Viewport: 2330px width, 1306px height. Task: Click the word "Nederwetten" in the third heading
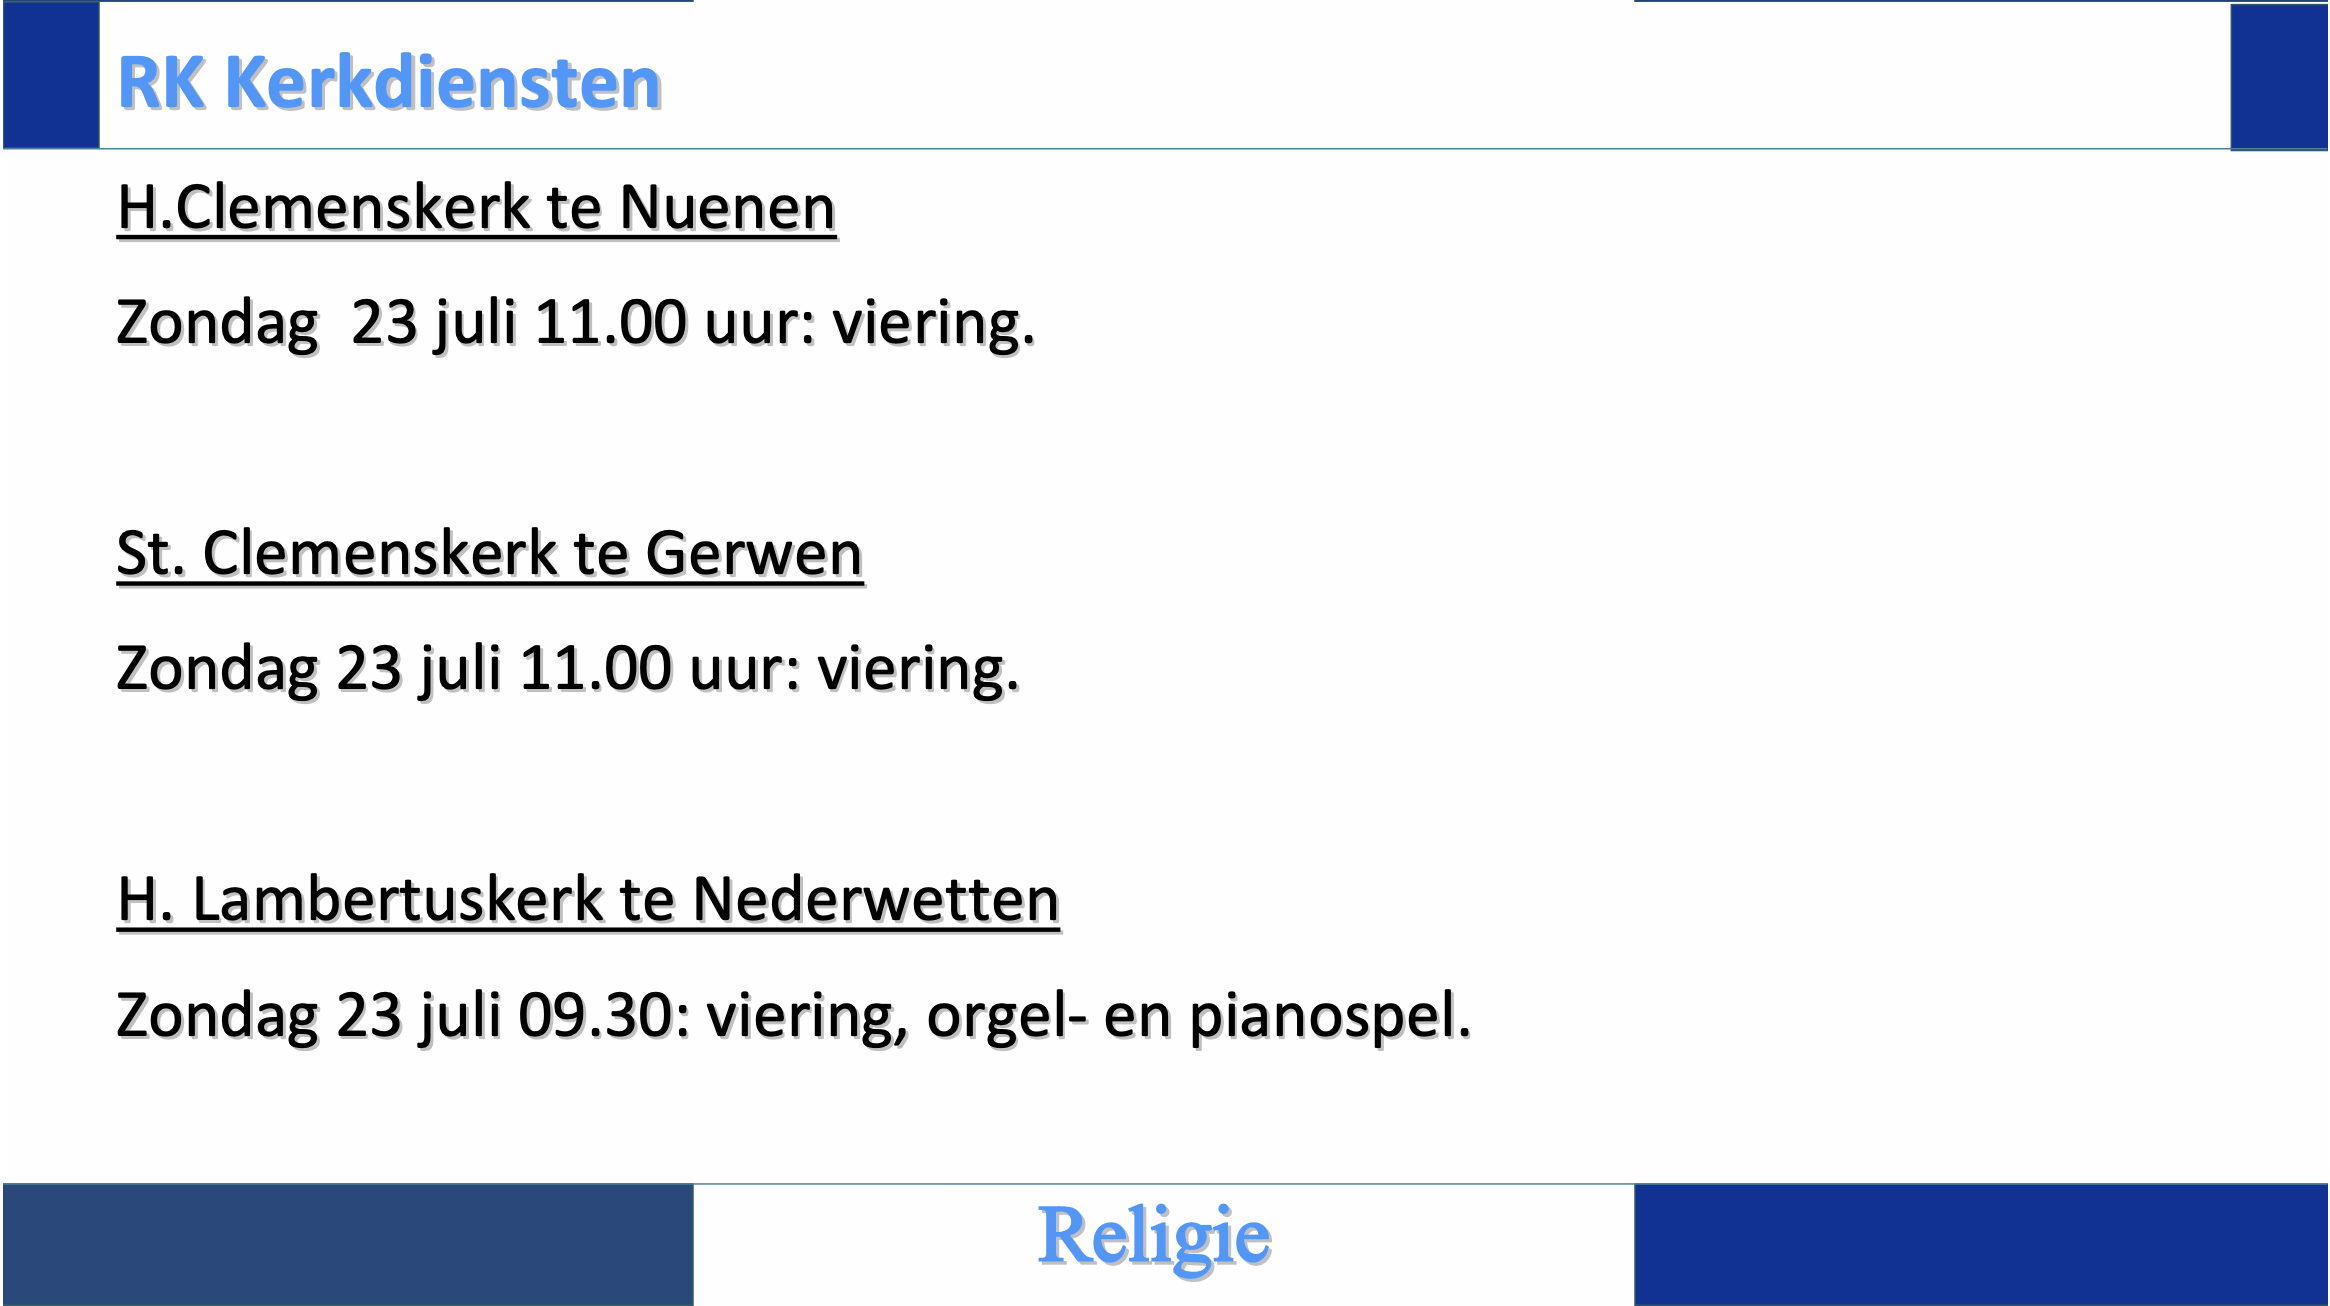pos(875,899)
